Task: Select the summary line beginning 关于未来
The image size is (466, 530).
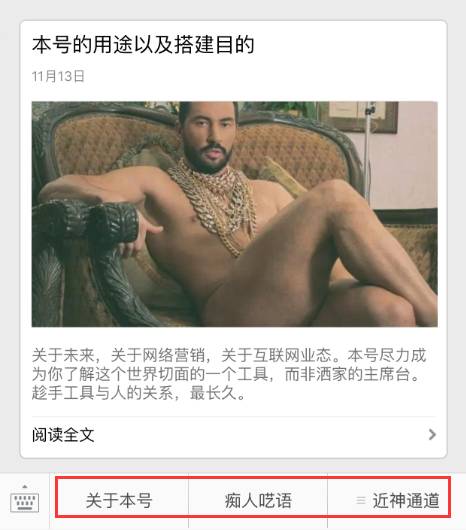Action: [229, 355]
